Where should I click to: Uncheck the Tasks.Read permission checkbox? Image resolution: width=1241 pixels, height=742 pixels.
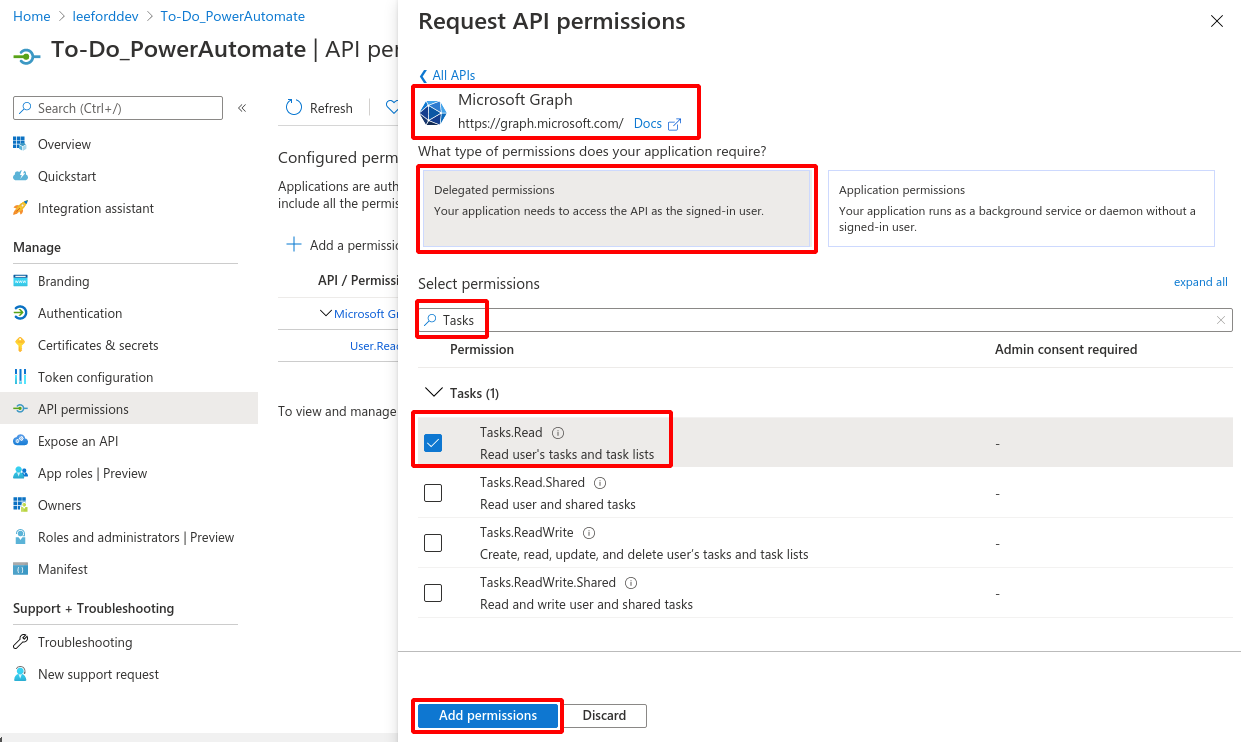coord(433,443)
